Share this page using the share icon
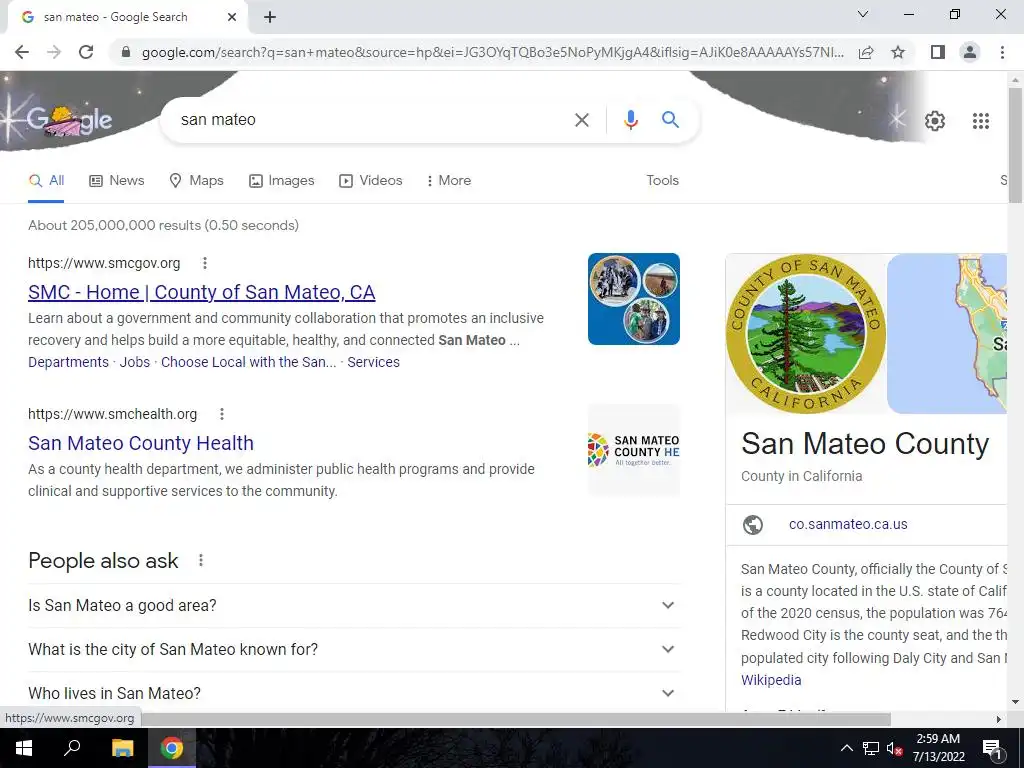The height and width of the screenshot is (768, 1024). pos(866,52)
